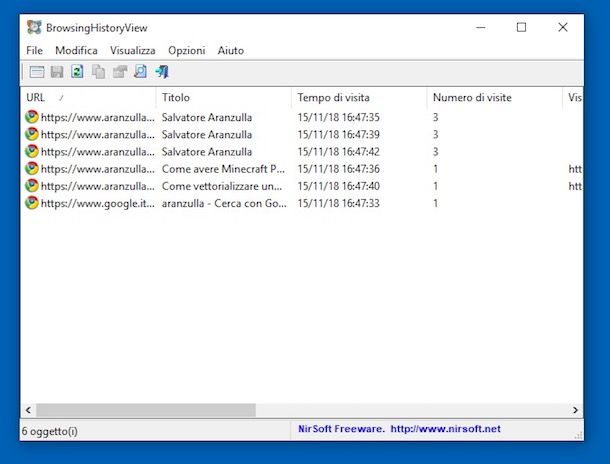Click visit count 1 in the google.it row
The height and width of the screenshot is (464, 610).
(x=436, y=203)
